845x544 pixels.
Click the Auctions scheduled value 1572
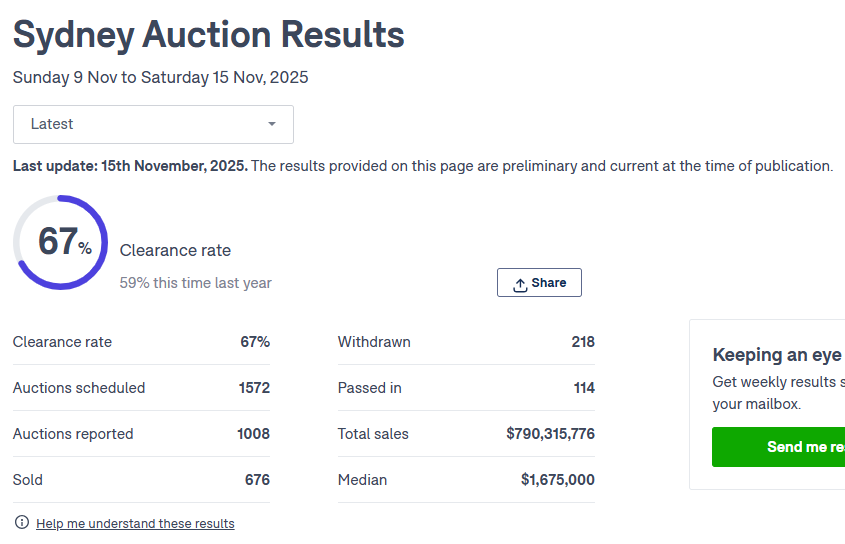254,388
